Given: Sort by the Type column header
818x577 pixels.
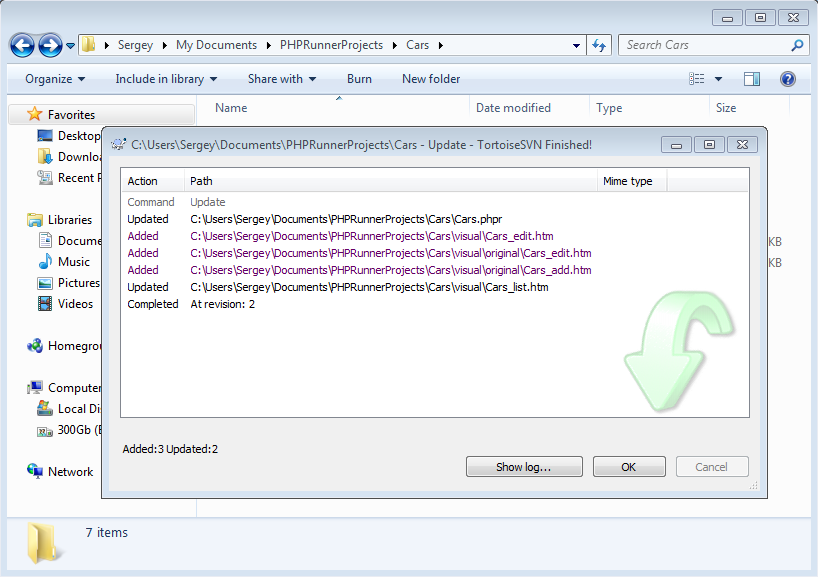Looking at the screenshot, I should click(609, 108).
